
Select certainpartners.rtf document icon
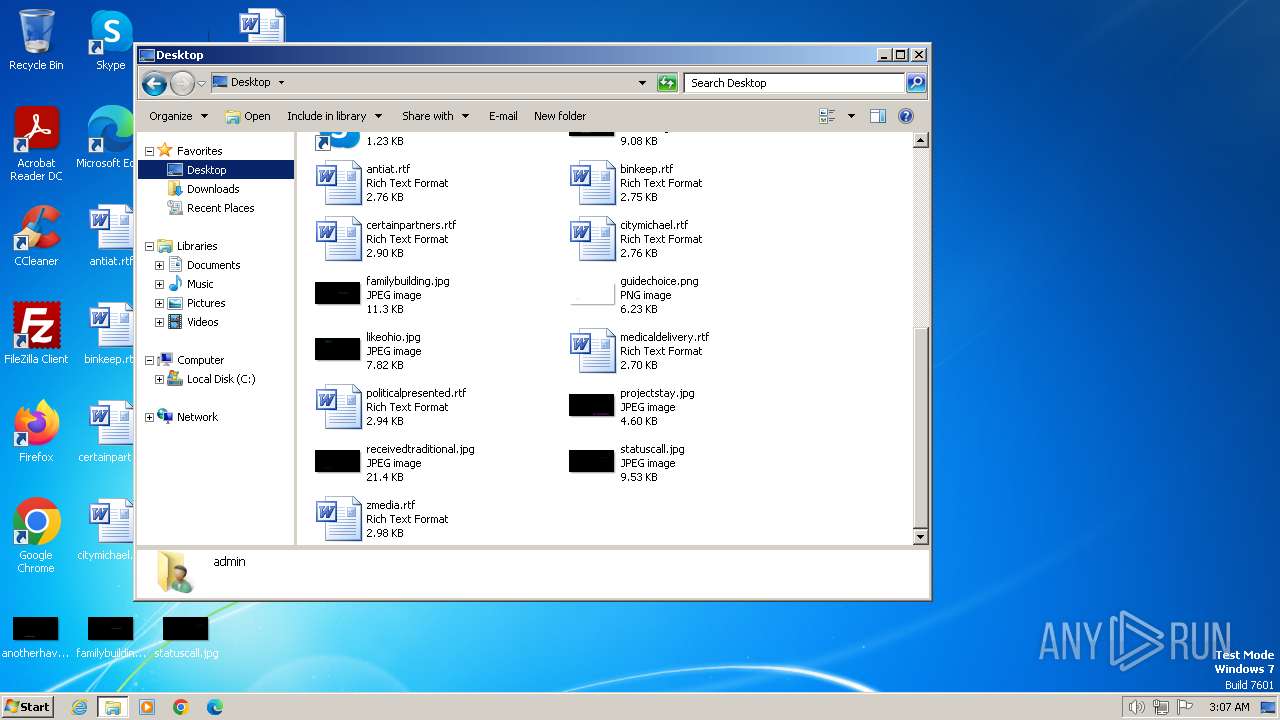point(339,239)
